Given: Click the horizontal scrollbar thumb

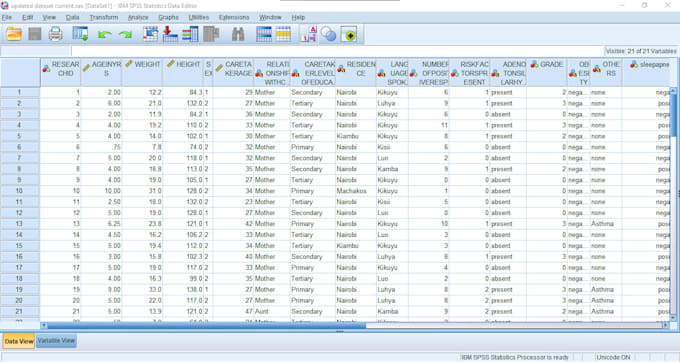Looking at the screenshot, I should (x=206, y=325).
